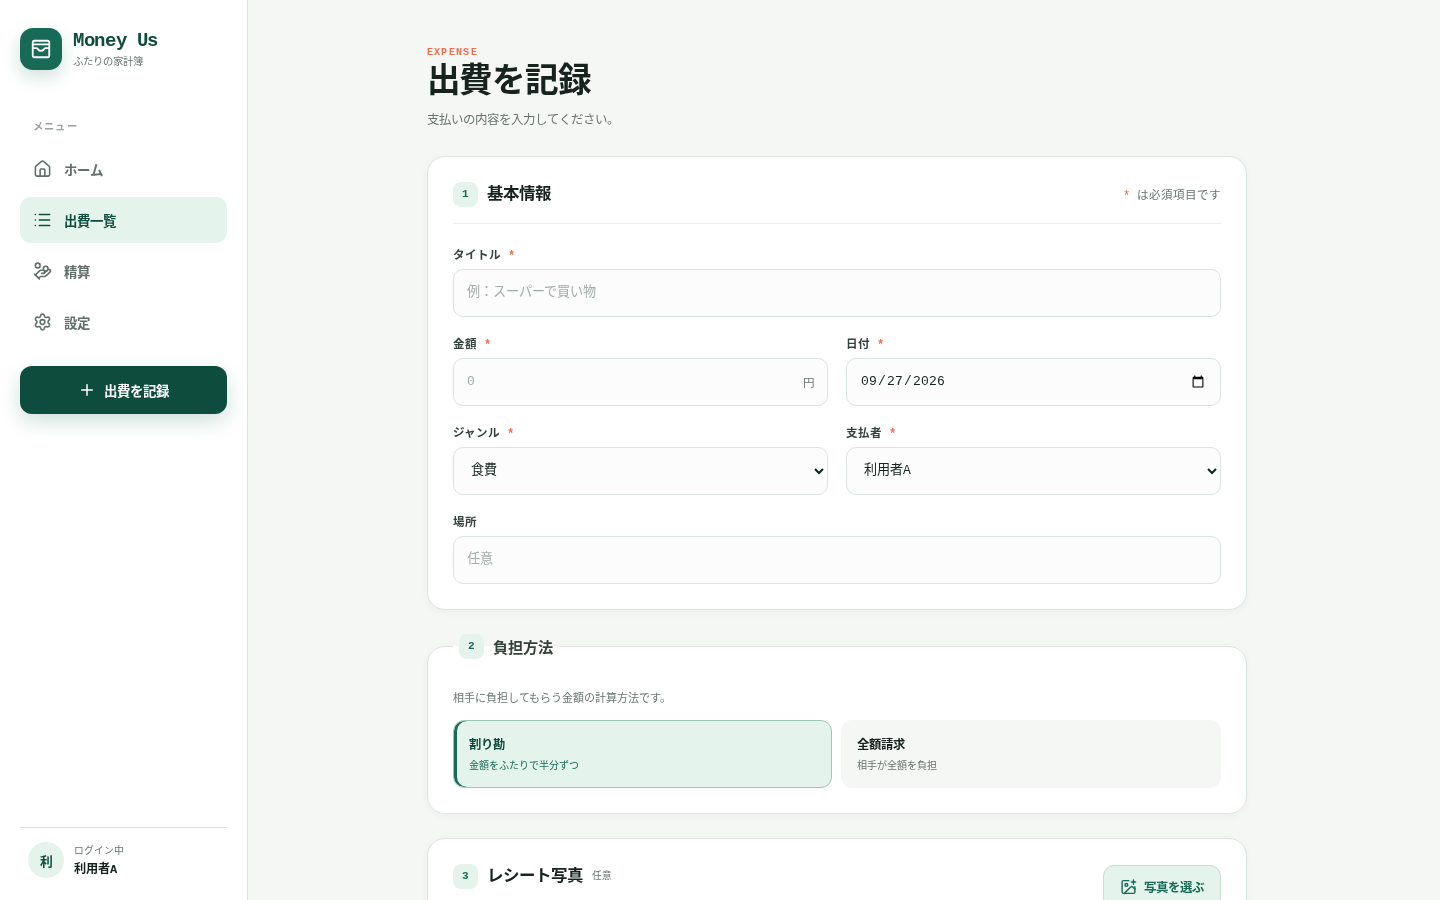Click the 出費を記録 page heading
Viewport: 1440px width, 900px height.
509,80
